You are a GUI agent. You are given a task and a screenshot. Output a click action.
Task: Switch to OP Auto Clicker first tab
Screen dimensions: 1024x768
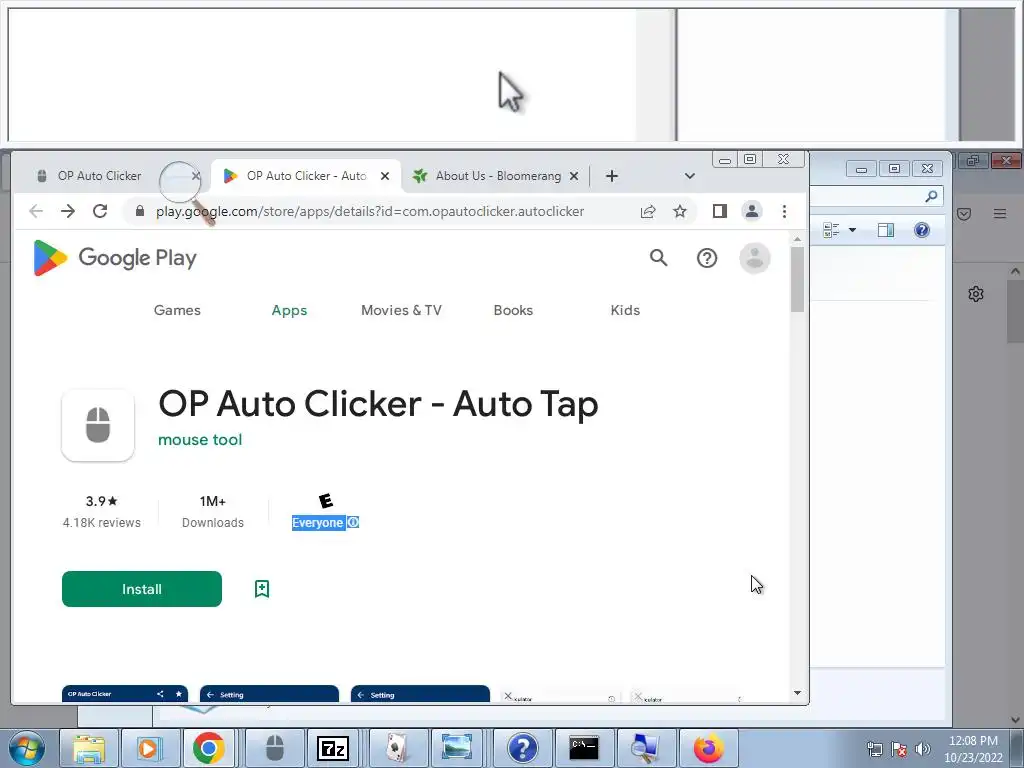point(99,176)
